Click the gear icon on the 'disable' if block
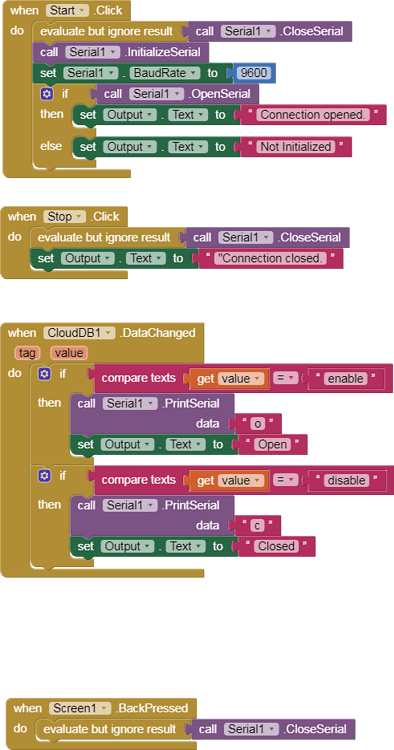 [44, 475]
